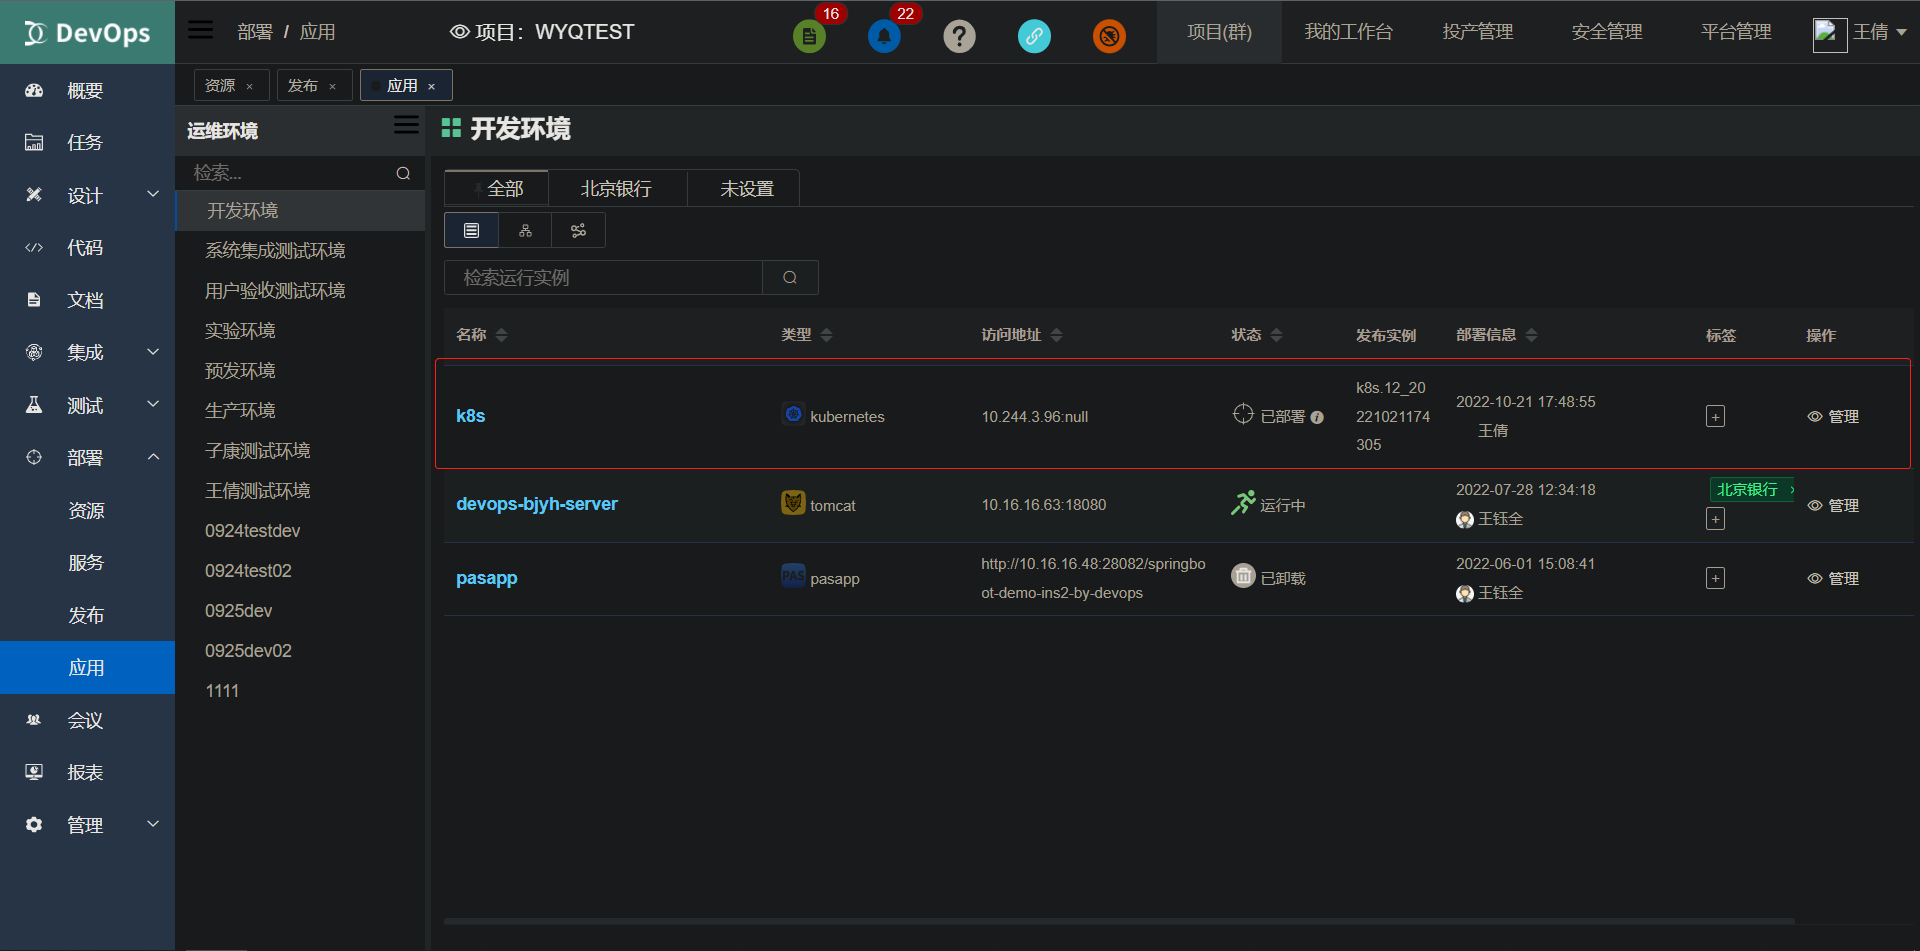Open the notifications bell with 22 alerts
Screen dimensions: 1920x951
(884, 35)
